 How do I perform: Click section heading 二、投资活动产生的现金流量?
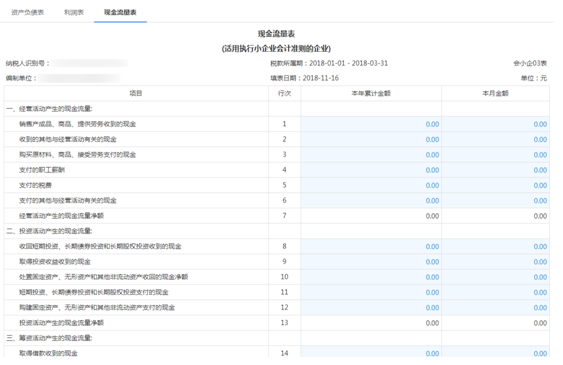(49, 231)
